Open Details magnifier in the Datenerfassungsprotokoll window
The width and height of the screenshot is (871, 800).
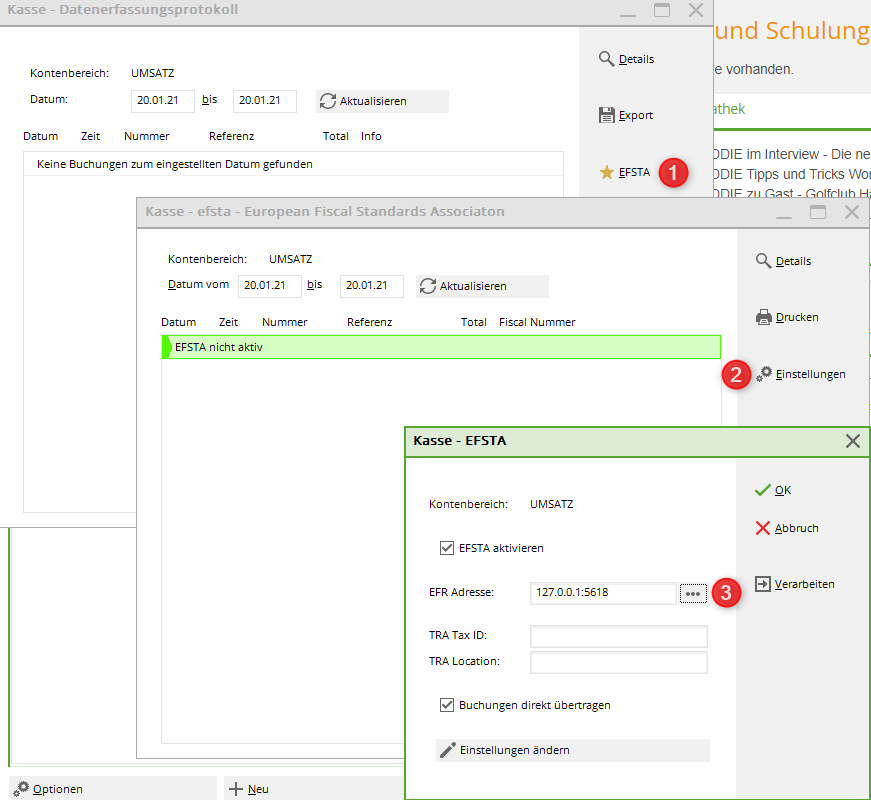click(607, 59)
